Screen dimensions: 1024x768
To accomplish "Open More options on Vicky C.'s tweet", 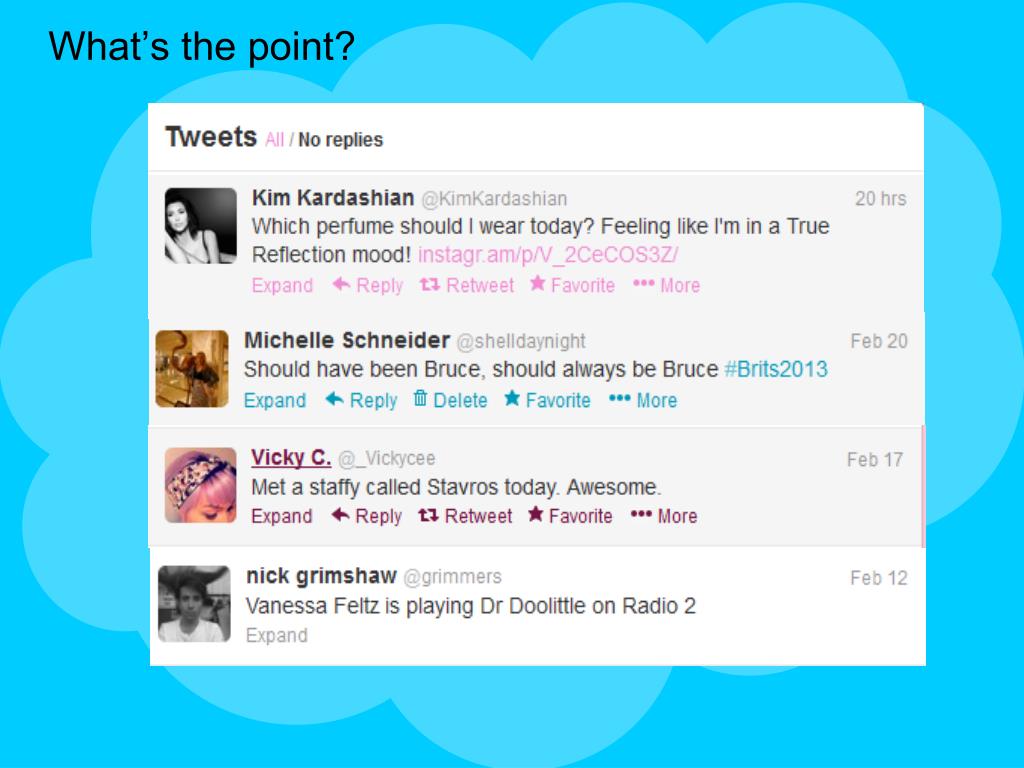I will (664, 516).
